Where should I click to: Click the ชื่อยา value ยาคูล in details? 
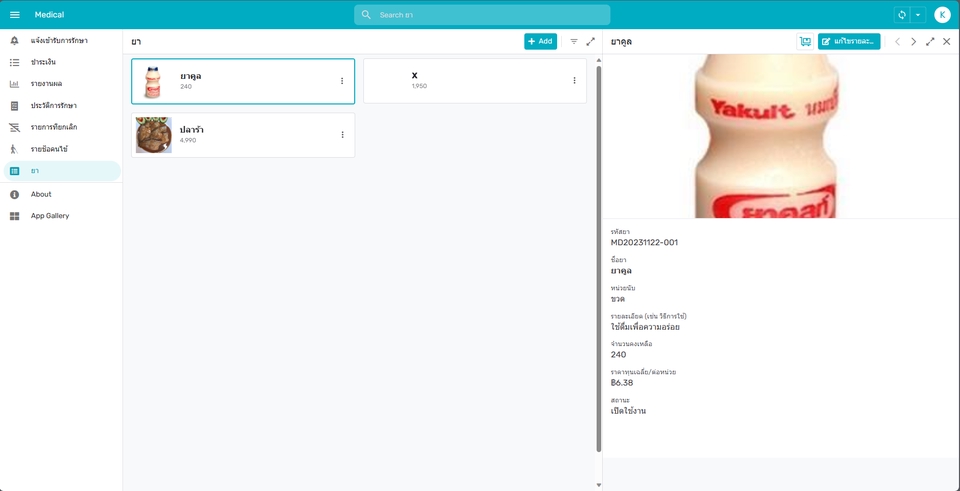[x=621, y=271]
